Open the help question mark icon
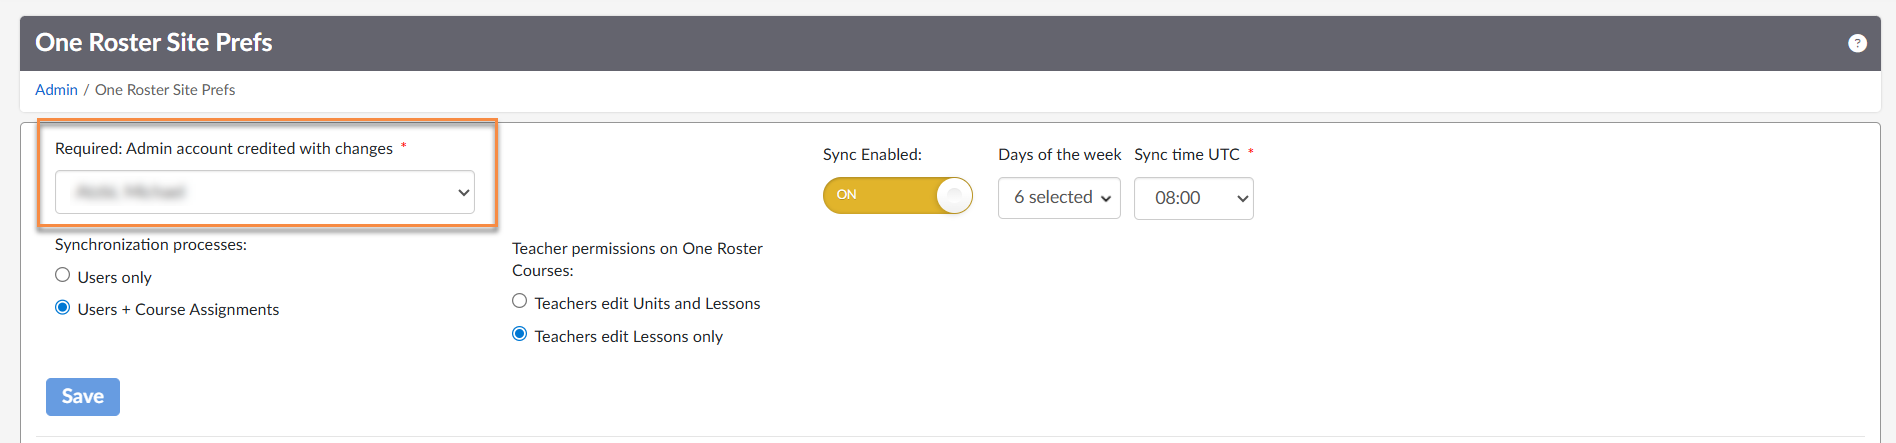The height and width of the screenshot is (443, 1896). coord(1857,43)
